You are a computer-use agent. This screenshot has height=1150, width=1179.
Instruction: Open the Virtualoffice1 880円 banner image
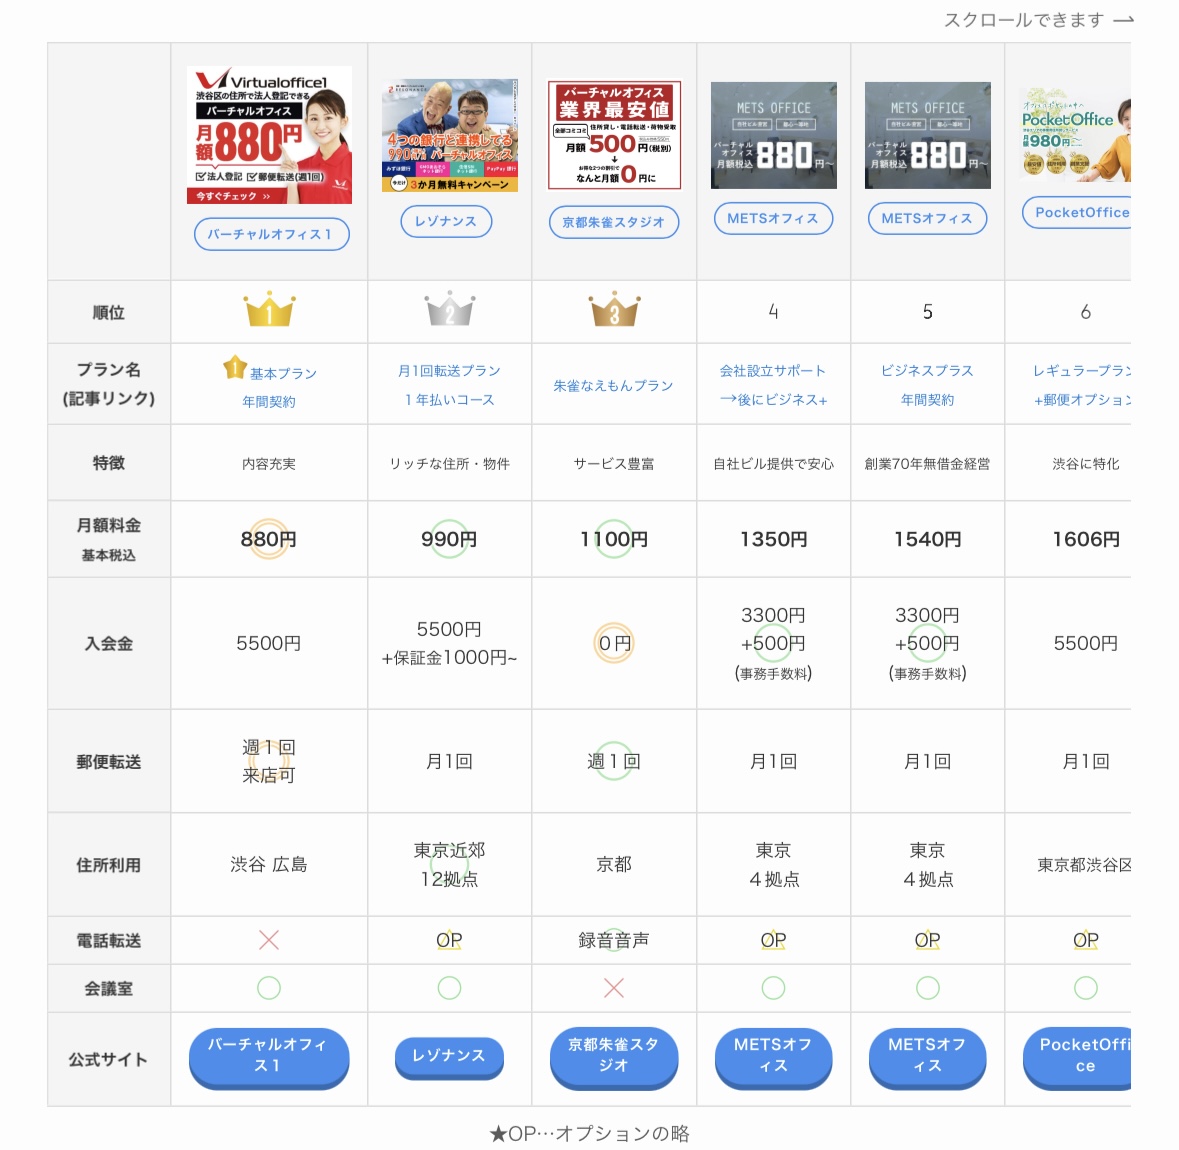tap(269, 135)
